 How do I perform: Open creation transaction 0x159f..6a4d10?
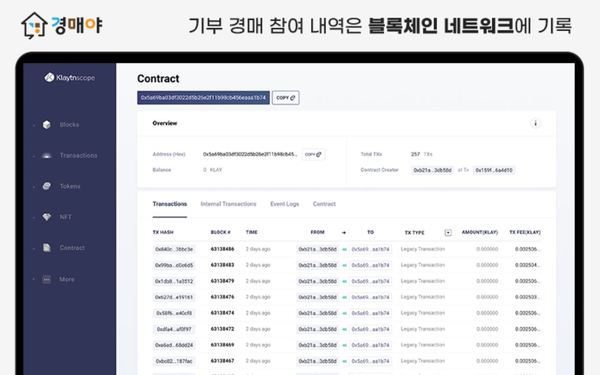[x=494, y=170]
